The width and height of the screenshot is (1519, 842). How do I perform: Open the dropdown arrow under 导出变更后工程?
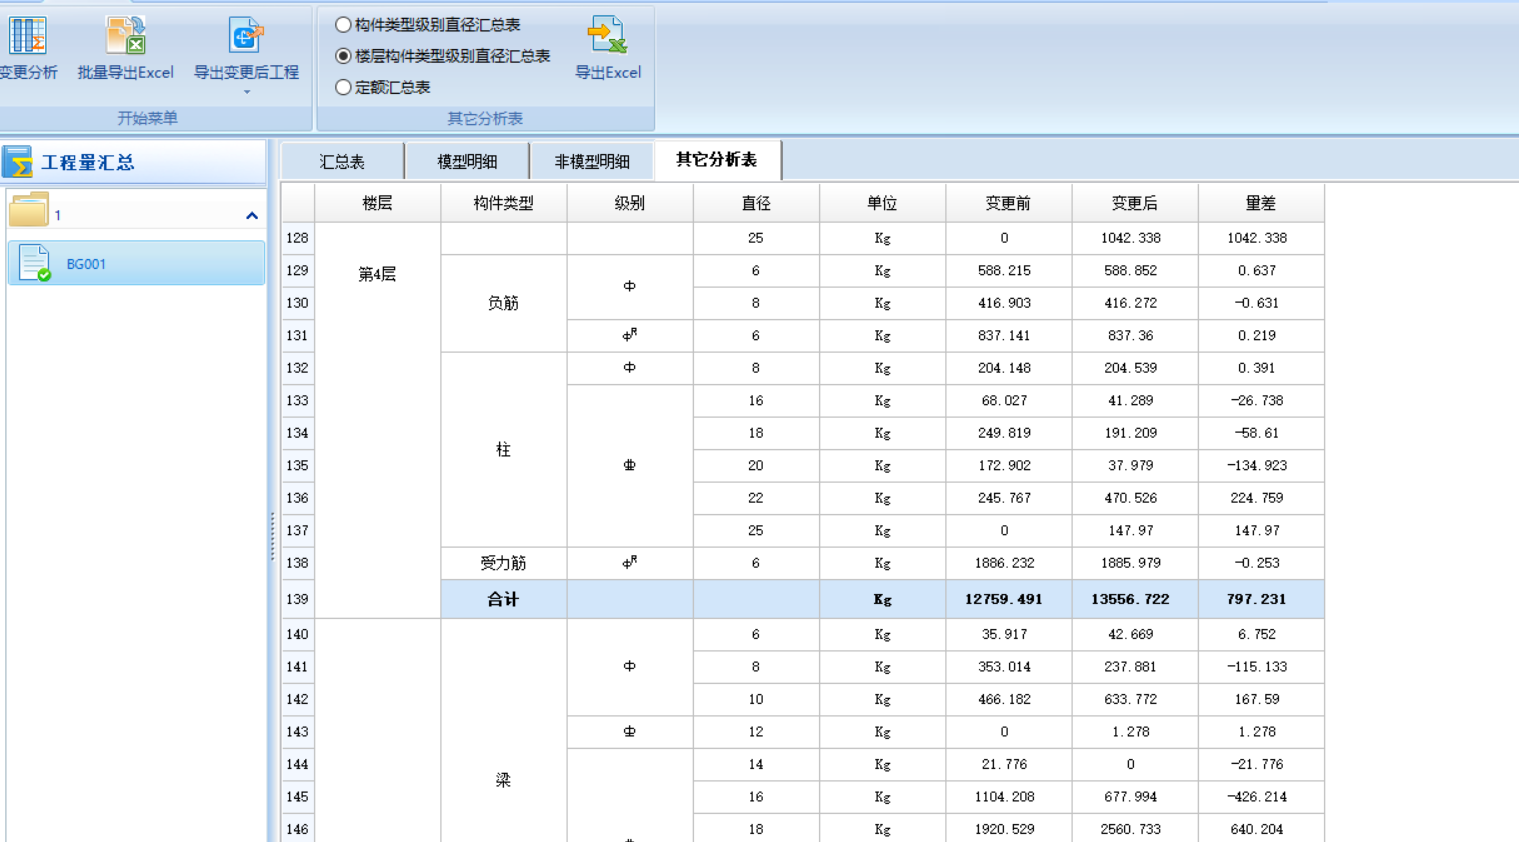pyautogui.click(x=246, y=92)
